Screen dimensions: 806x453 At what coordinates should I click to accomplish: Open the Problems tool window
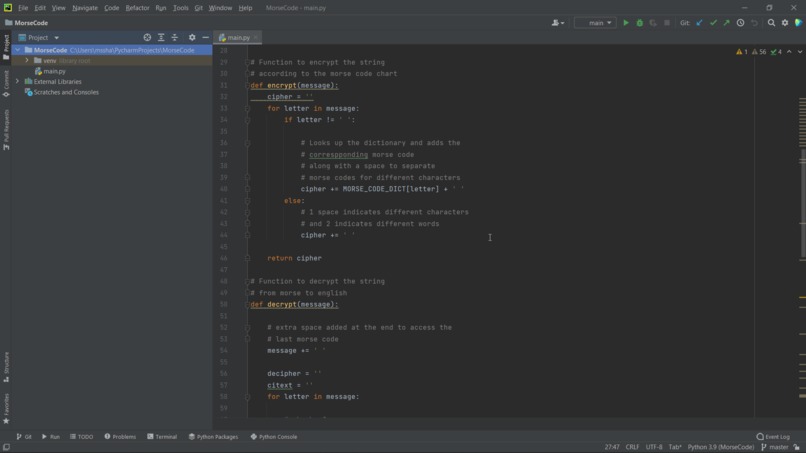point(120,437)
